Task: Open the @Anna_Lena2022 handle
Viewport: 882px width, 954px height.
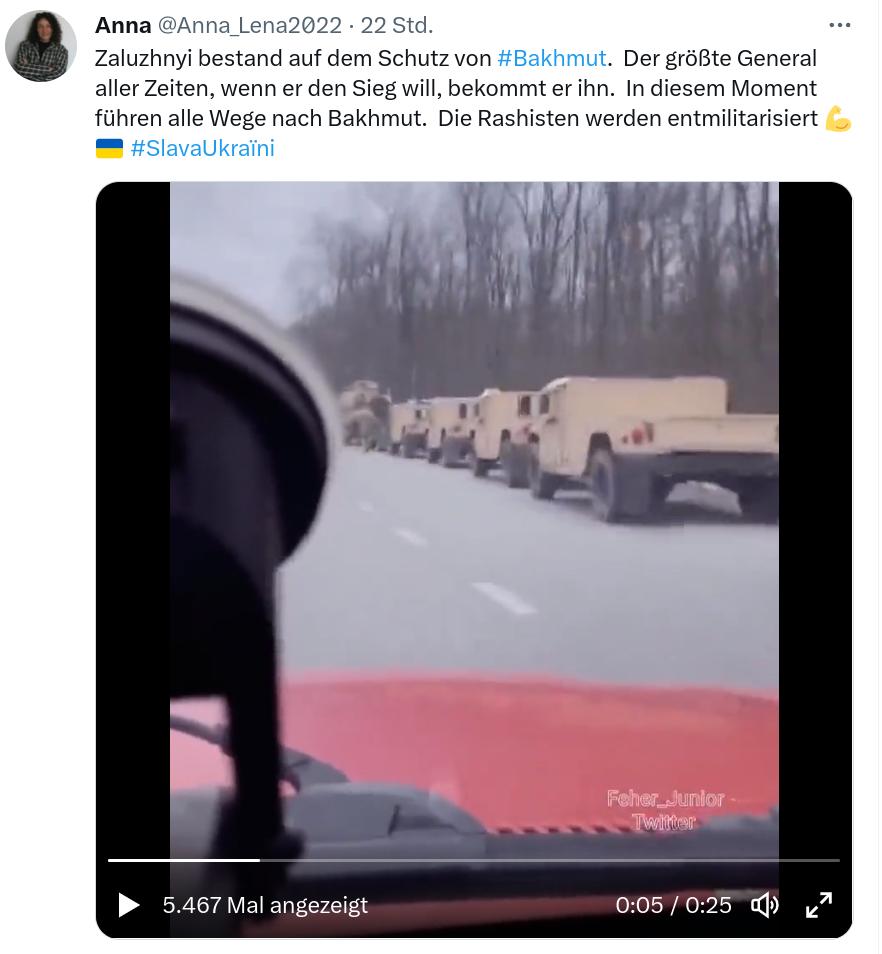Action: click(250, 26)
